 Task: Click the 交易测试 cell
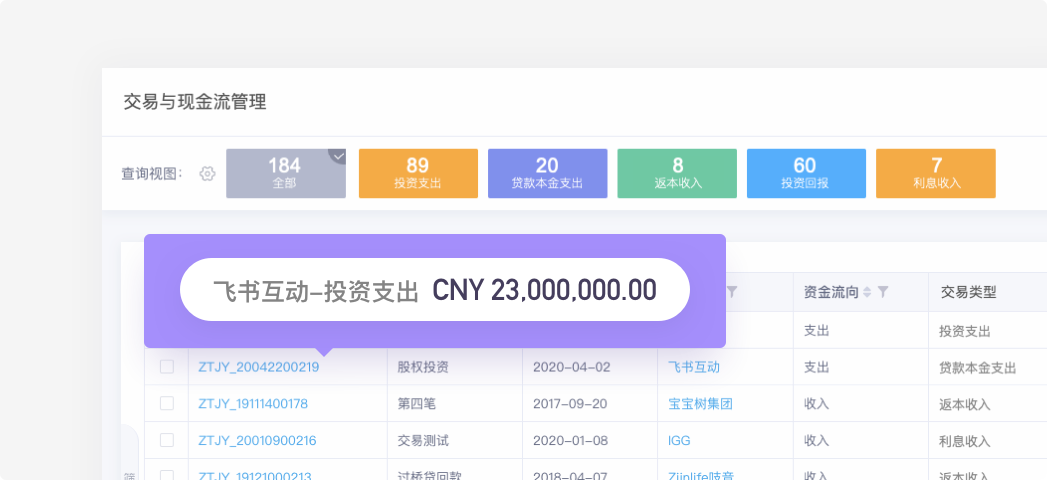coord(423,441)
